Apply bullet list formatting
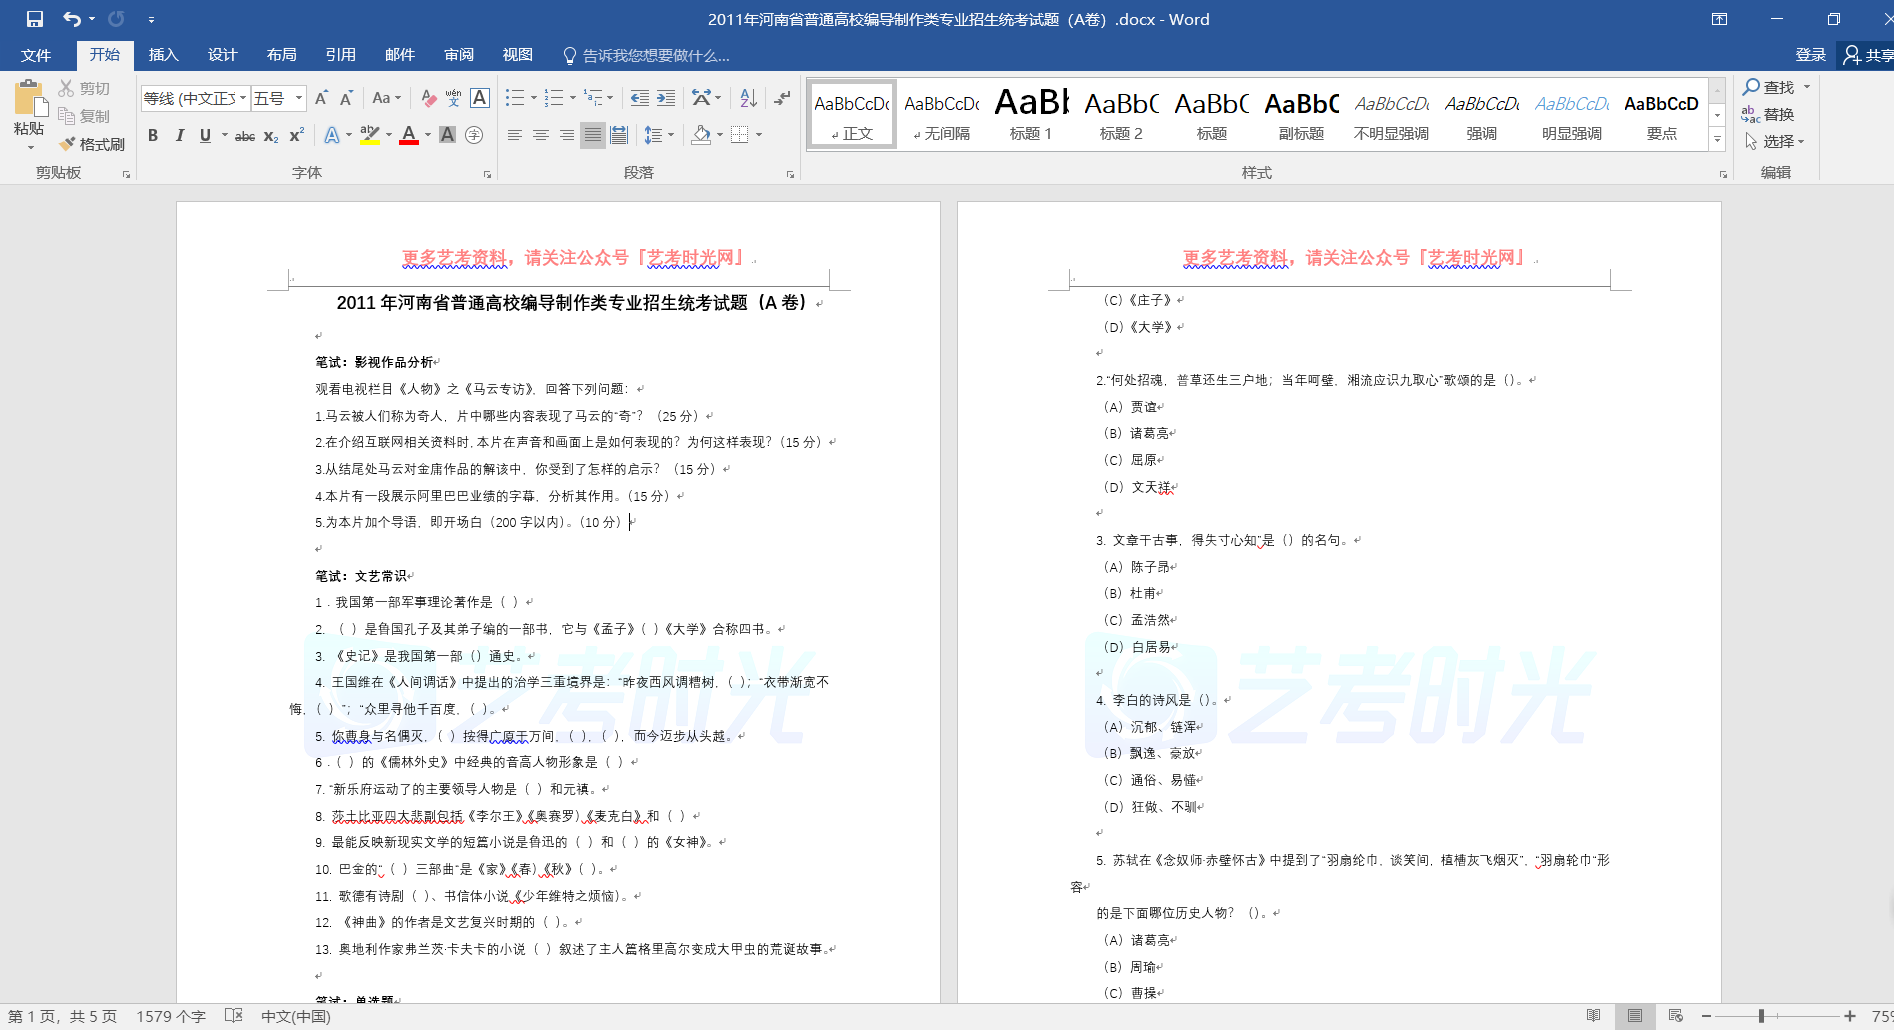 515,98
